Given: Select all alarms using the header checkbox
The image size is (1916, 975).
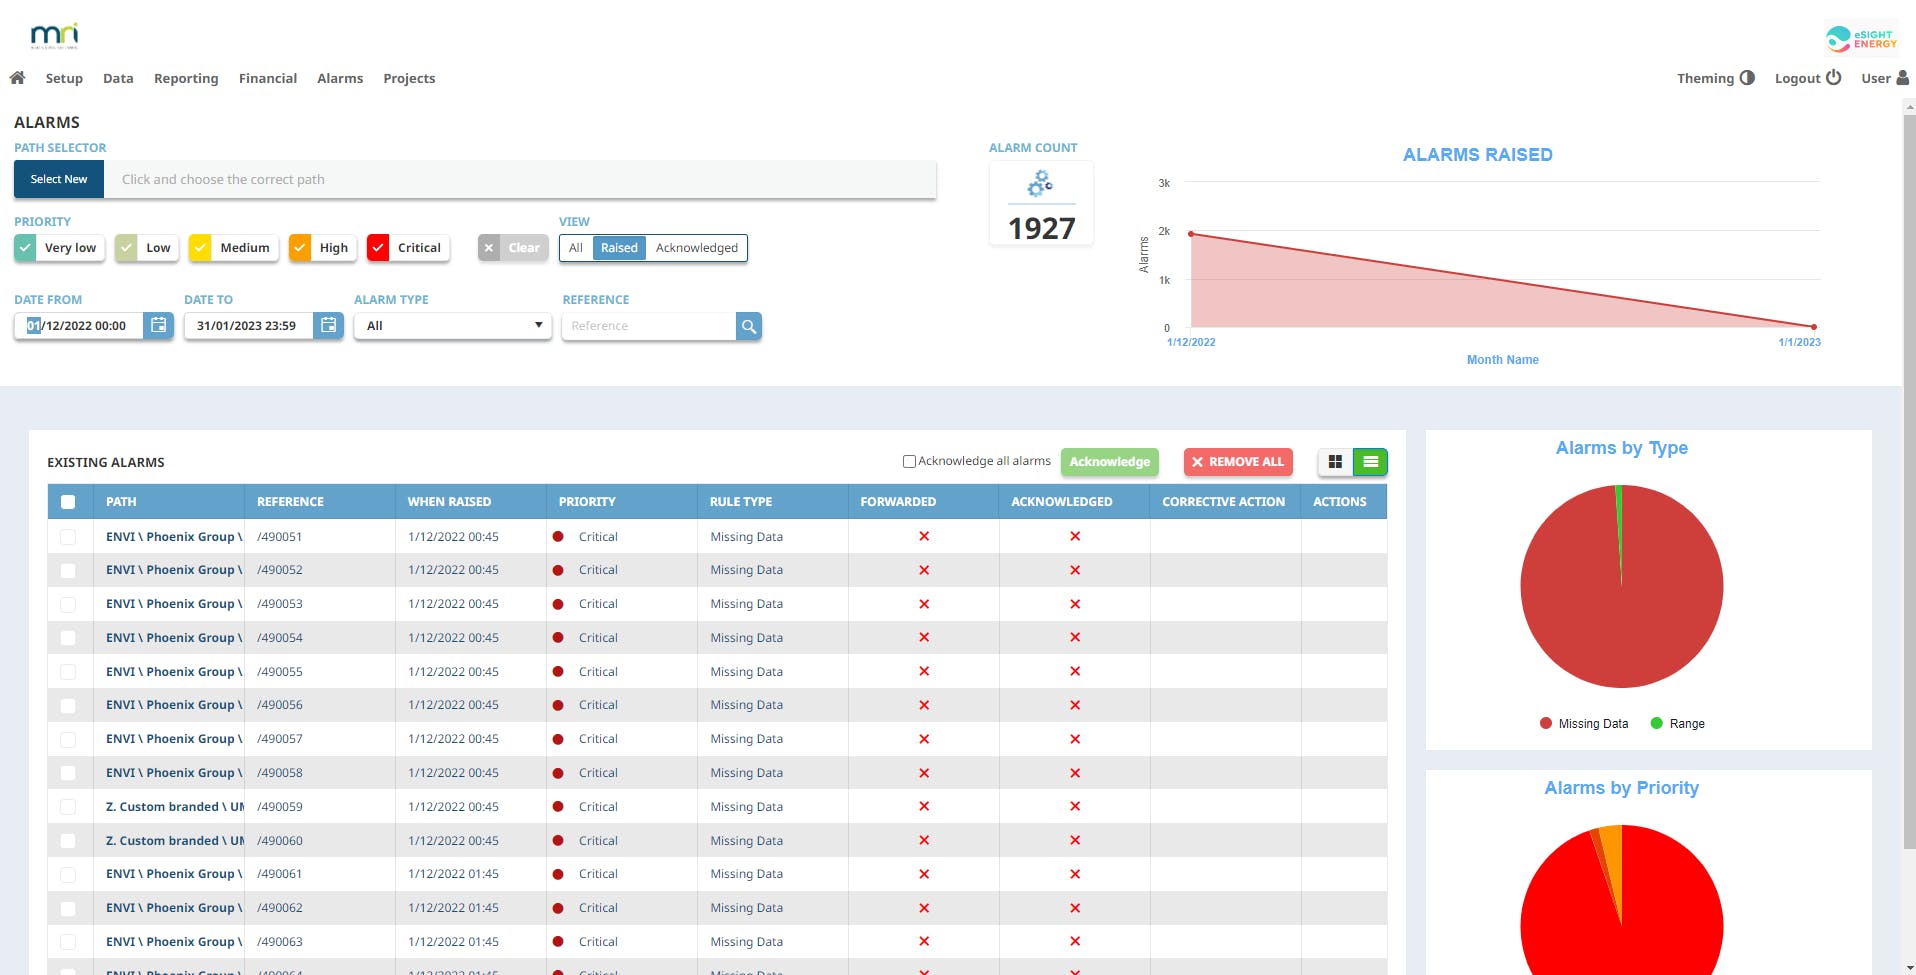Looking at the screenshot, I should pyautogui.click(x=69, y=502).
